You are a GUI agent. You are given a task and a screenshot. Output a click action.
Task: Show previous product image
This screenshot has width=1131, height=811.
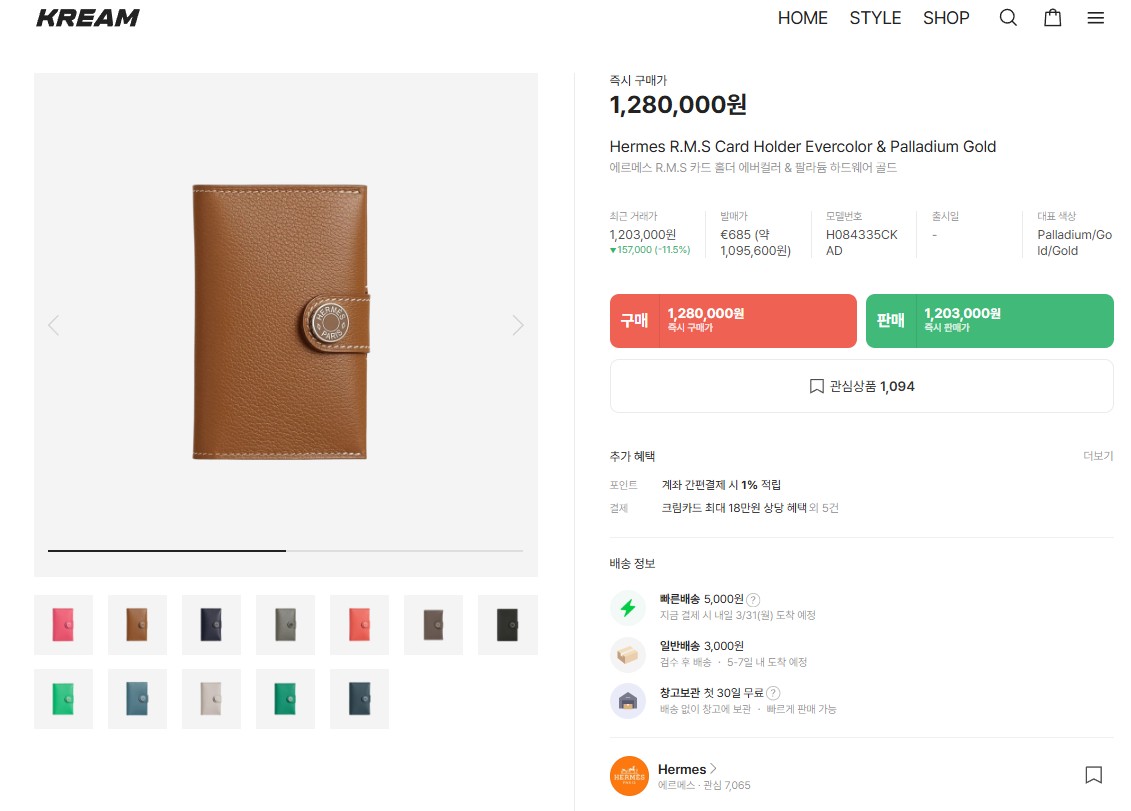point(54,325)
